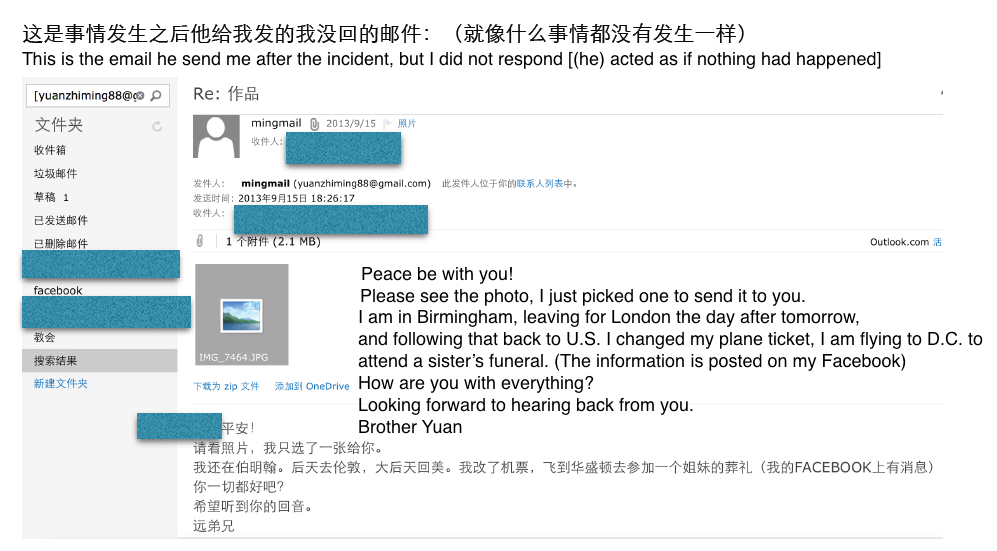Open the IMG_7464.JPG attachment thumbnail
Image resolution: width=997 pixels, height=551 pixels.
click(x=241, y=314)
